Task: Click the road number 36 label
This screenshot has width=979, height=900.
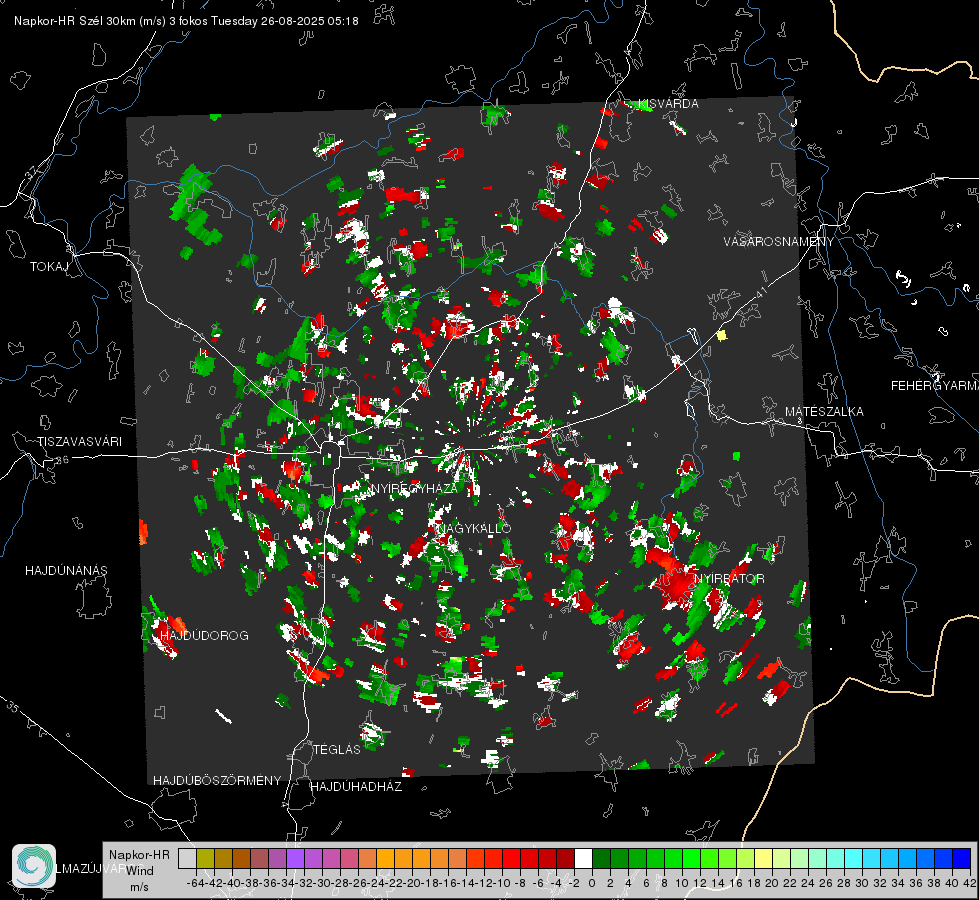Action: pyautogui.click(x=62, y=460)
